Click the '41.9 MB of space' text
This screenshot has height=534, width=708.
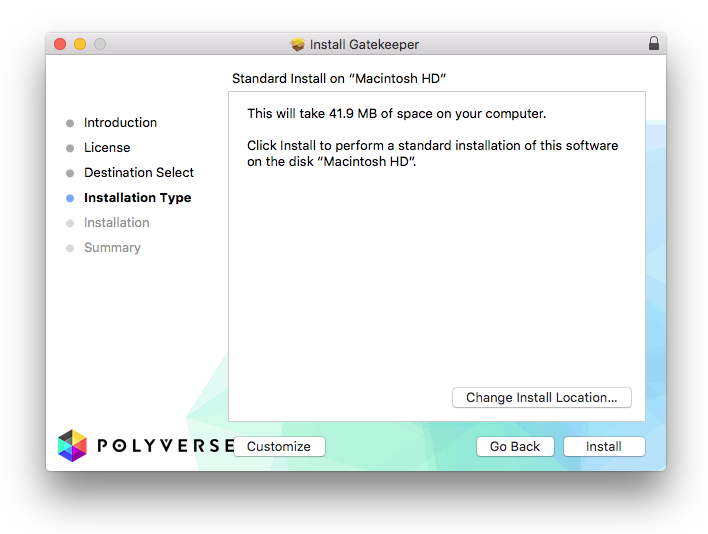(x=380, y=113)
